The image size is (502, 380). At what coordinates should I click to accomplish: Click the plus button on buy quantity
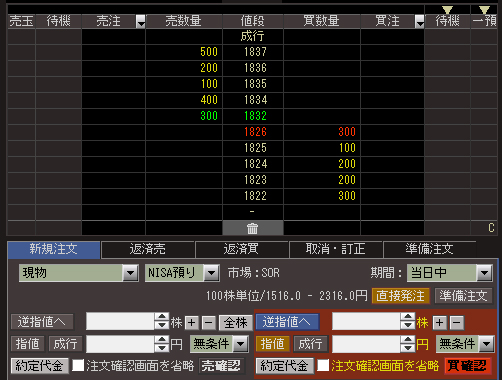click(439, 323)
